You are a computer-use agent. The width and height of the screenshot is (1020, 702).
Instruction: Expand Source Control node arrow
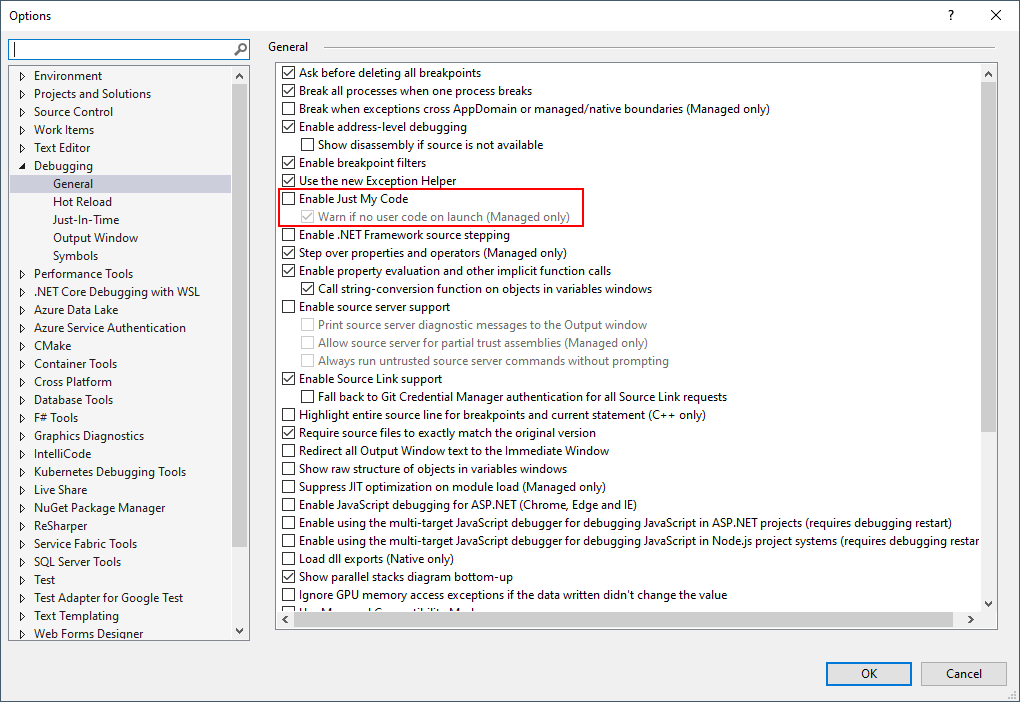22,112
